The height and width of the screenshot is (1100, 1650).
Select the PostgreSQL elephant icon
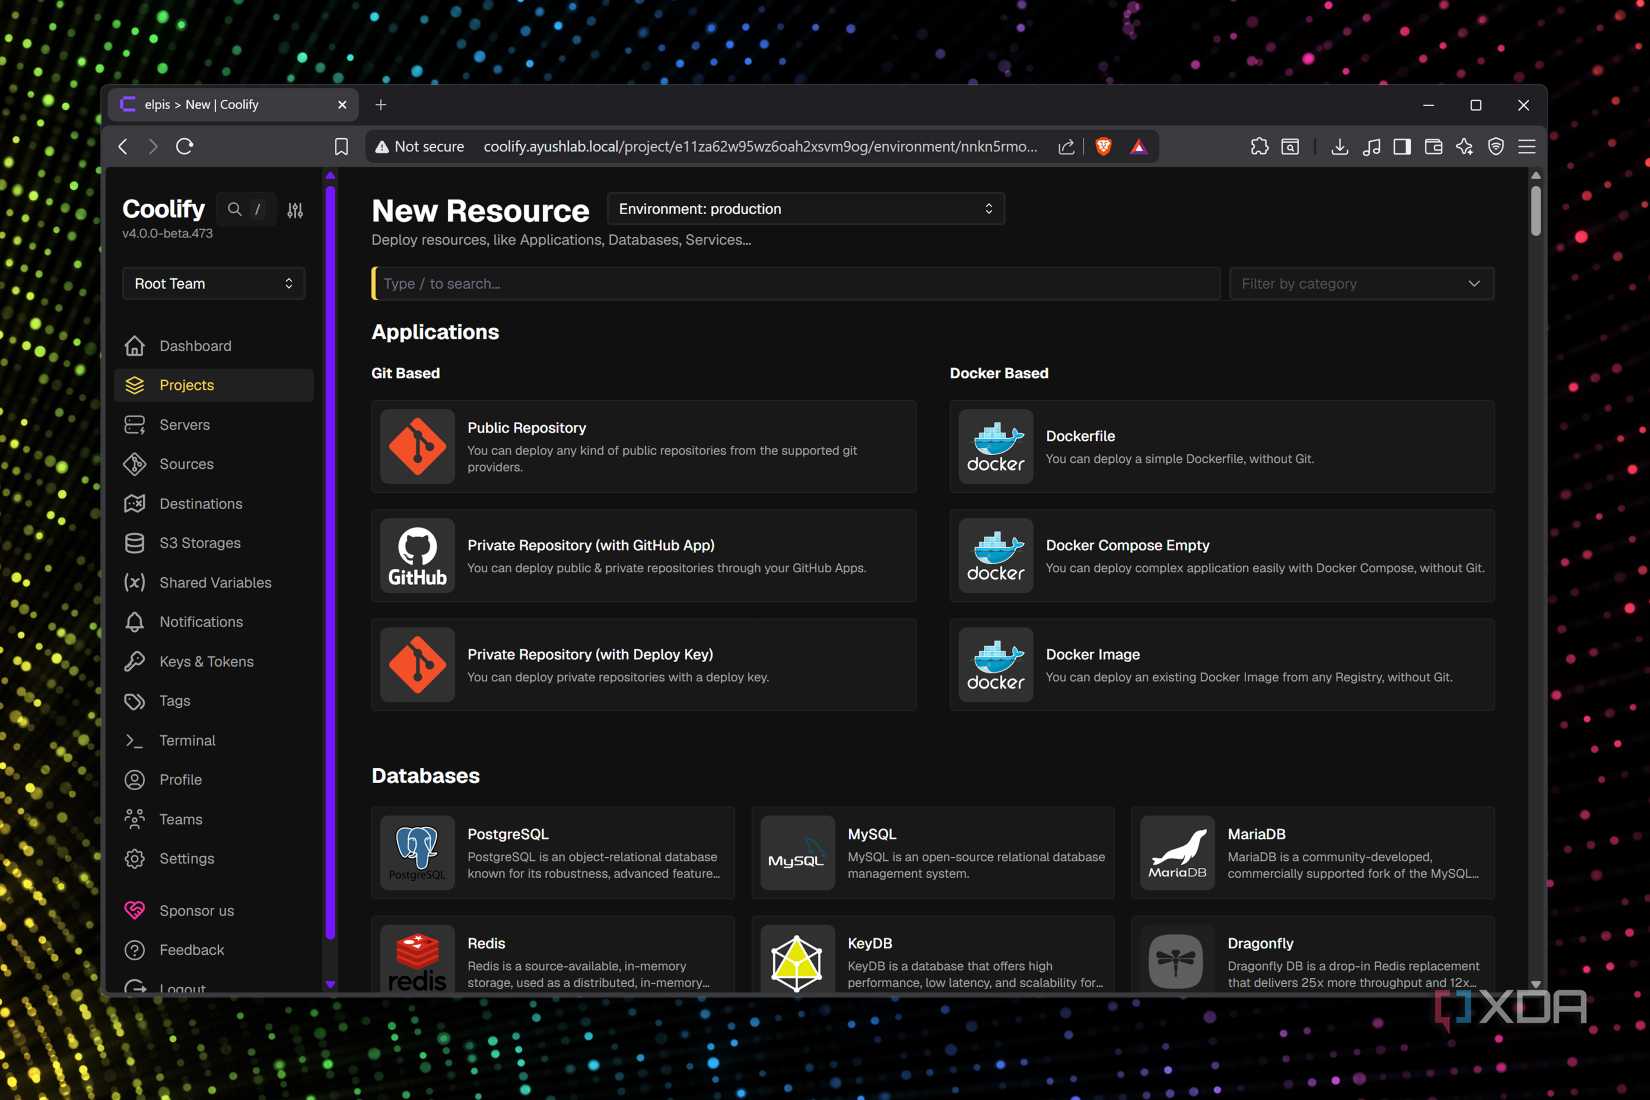417,853
